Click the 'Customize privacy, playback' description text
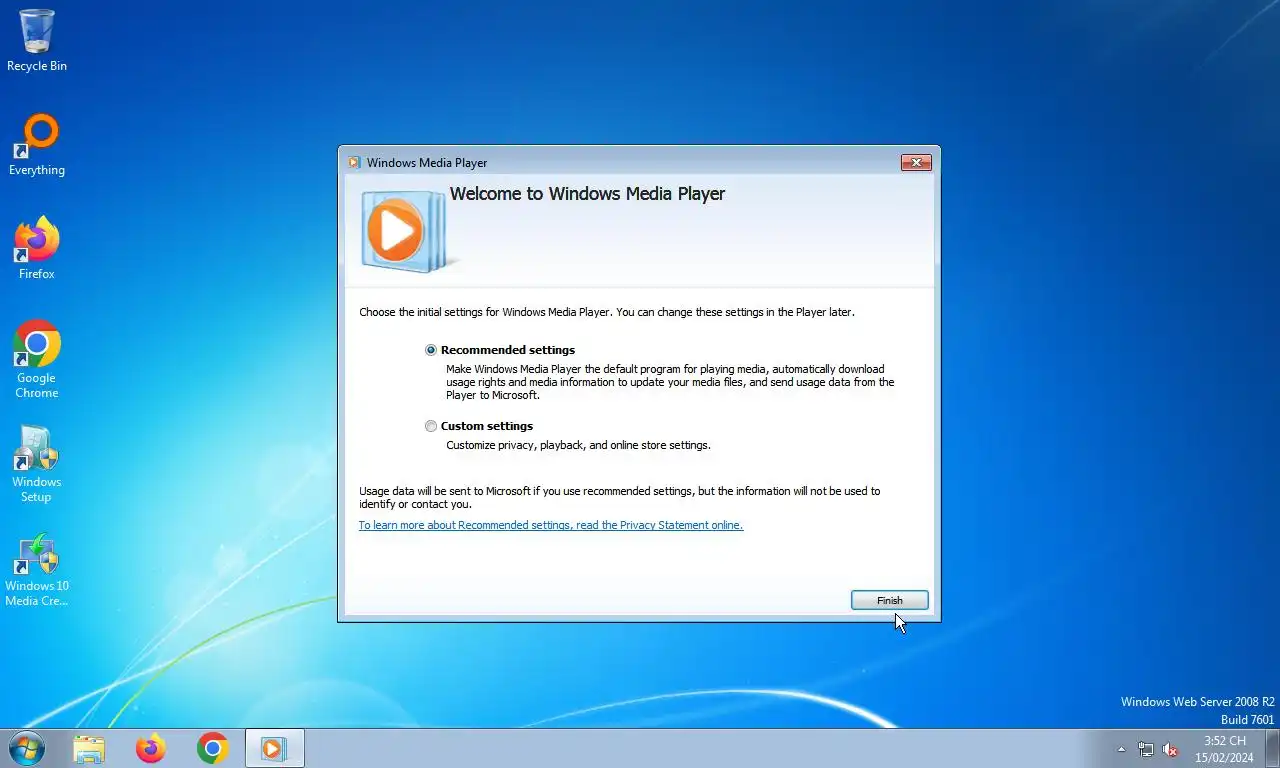The image size is (1280, 768). pos(578,445)
